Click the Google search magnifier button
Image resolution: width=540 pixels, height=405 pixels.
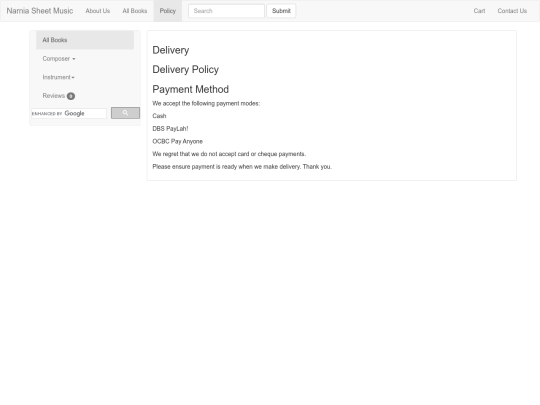125,113
